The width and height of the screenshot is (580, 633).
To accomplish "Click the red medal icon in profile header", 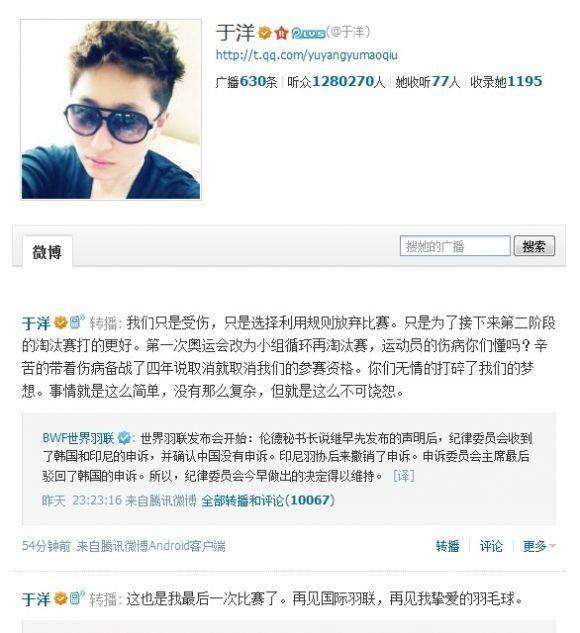I will click(281, 33).
